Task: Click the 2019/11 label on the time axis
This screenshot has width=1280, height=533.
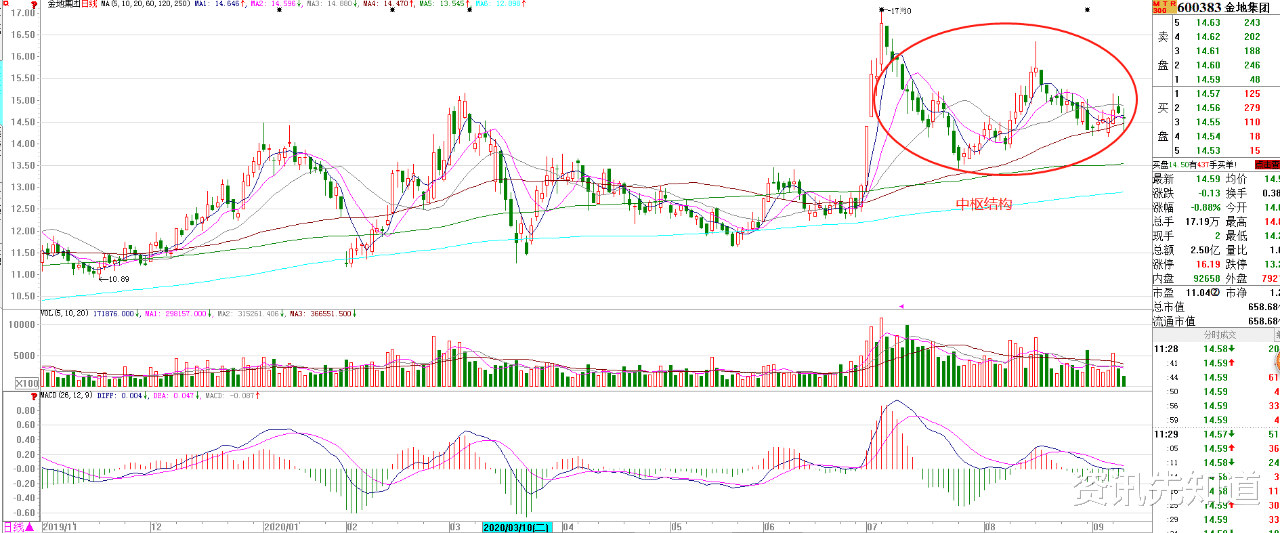Action: pos(62,526)
